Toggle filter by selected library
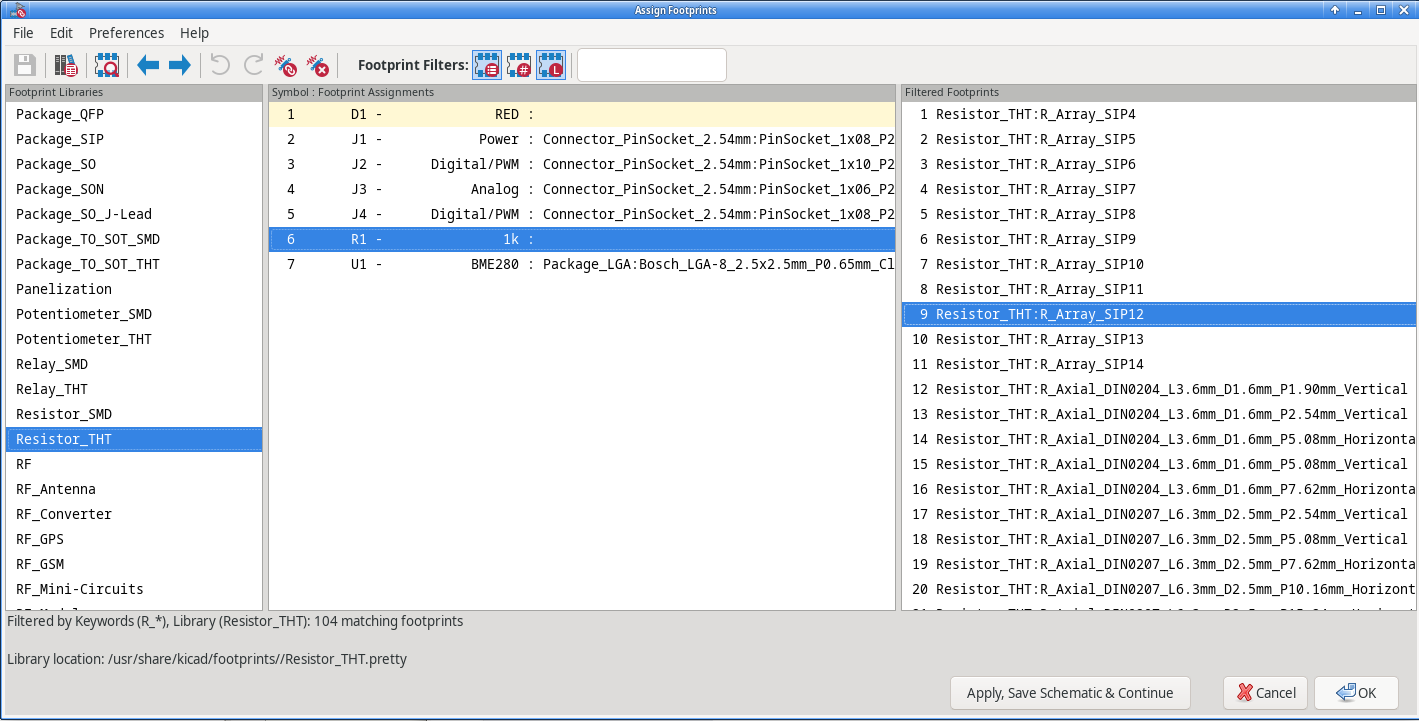 (551, 66)
